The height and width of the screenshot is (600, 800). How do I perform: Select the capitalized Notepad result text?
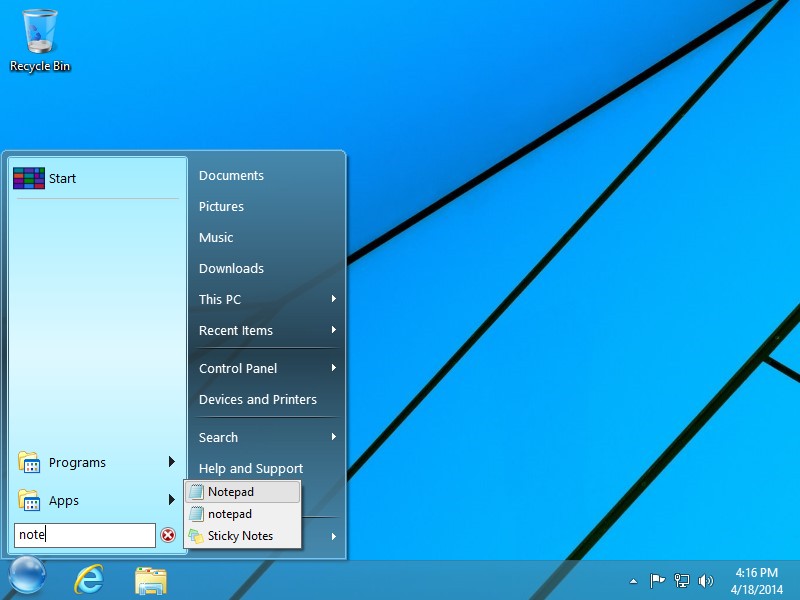click(x=231, y=492)
